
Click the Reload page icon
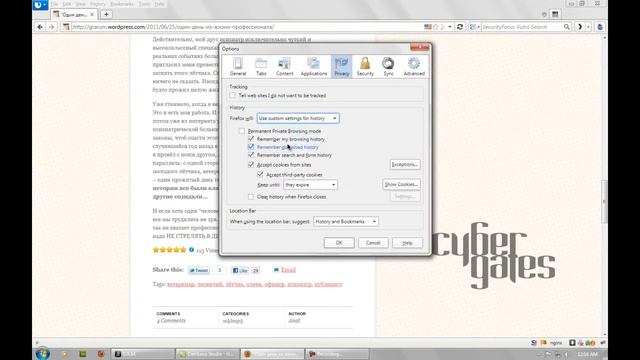pos(460,27)
